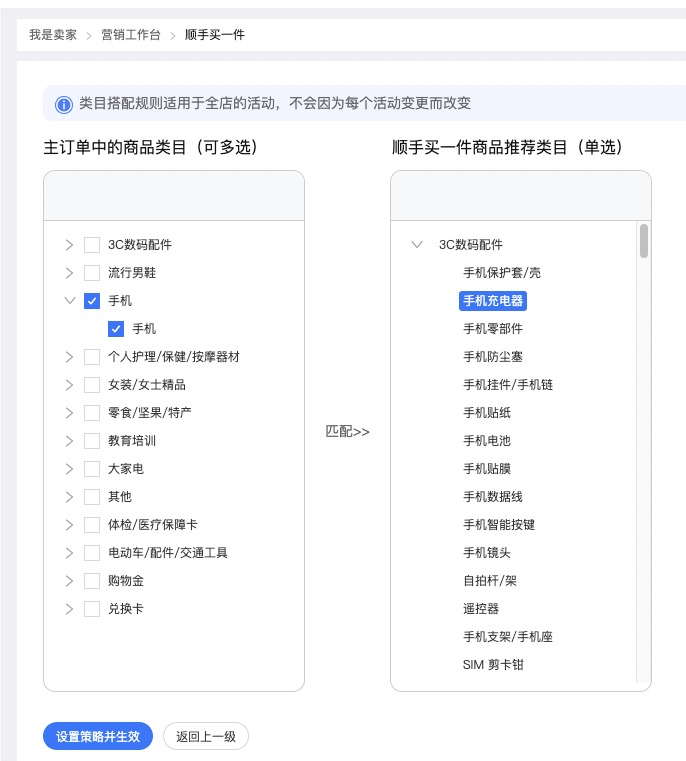The image size is (686, 761).
Task: Select 手机贴纸 recommendation category
Action: (487, 413)
